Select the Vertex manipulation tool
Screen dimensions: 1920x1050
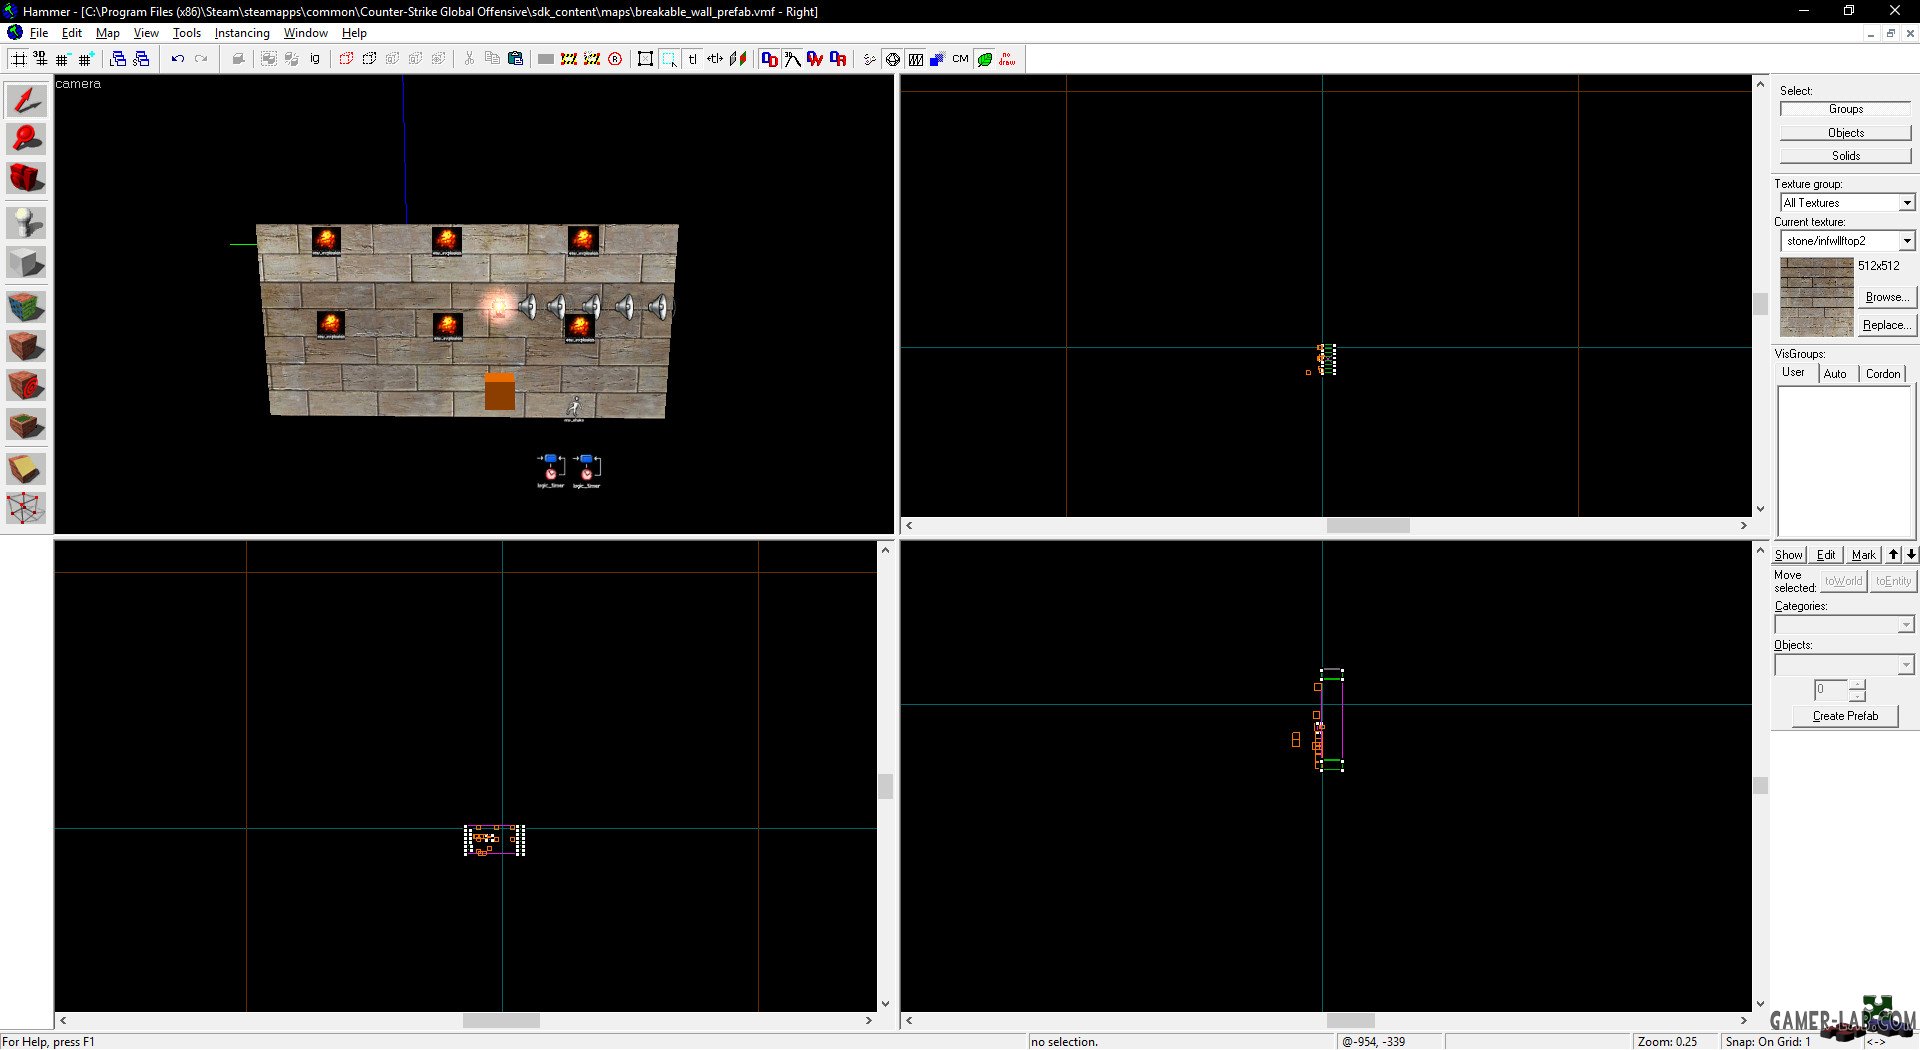[x=26, y=508]
